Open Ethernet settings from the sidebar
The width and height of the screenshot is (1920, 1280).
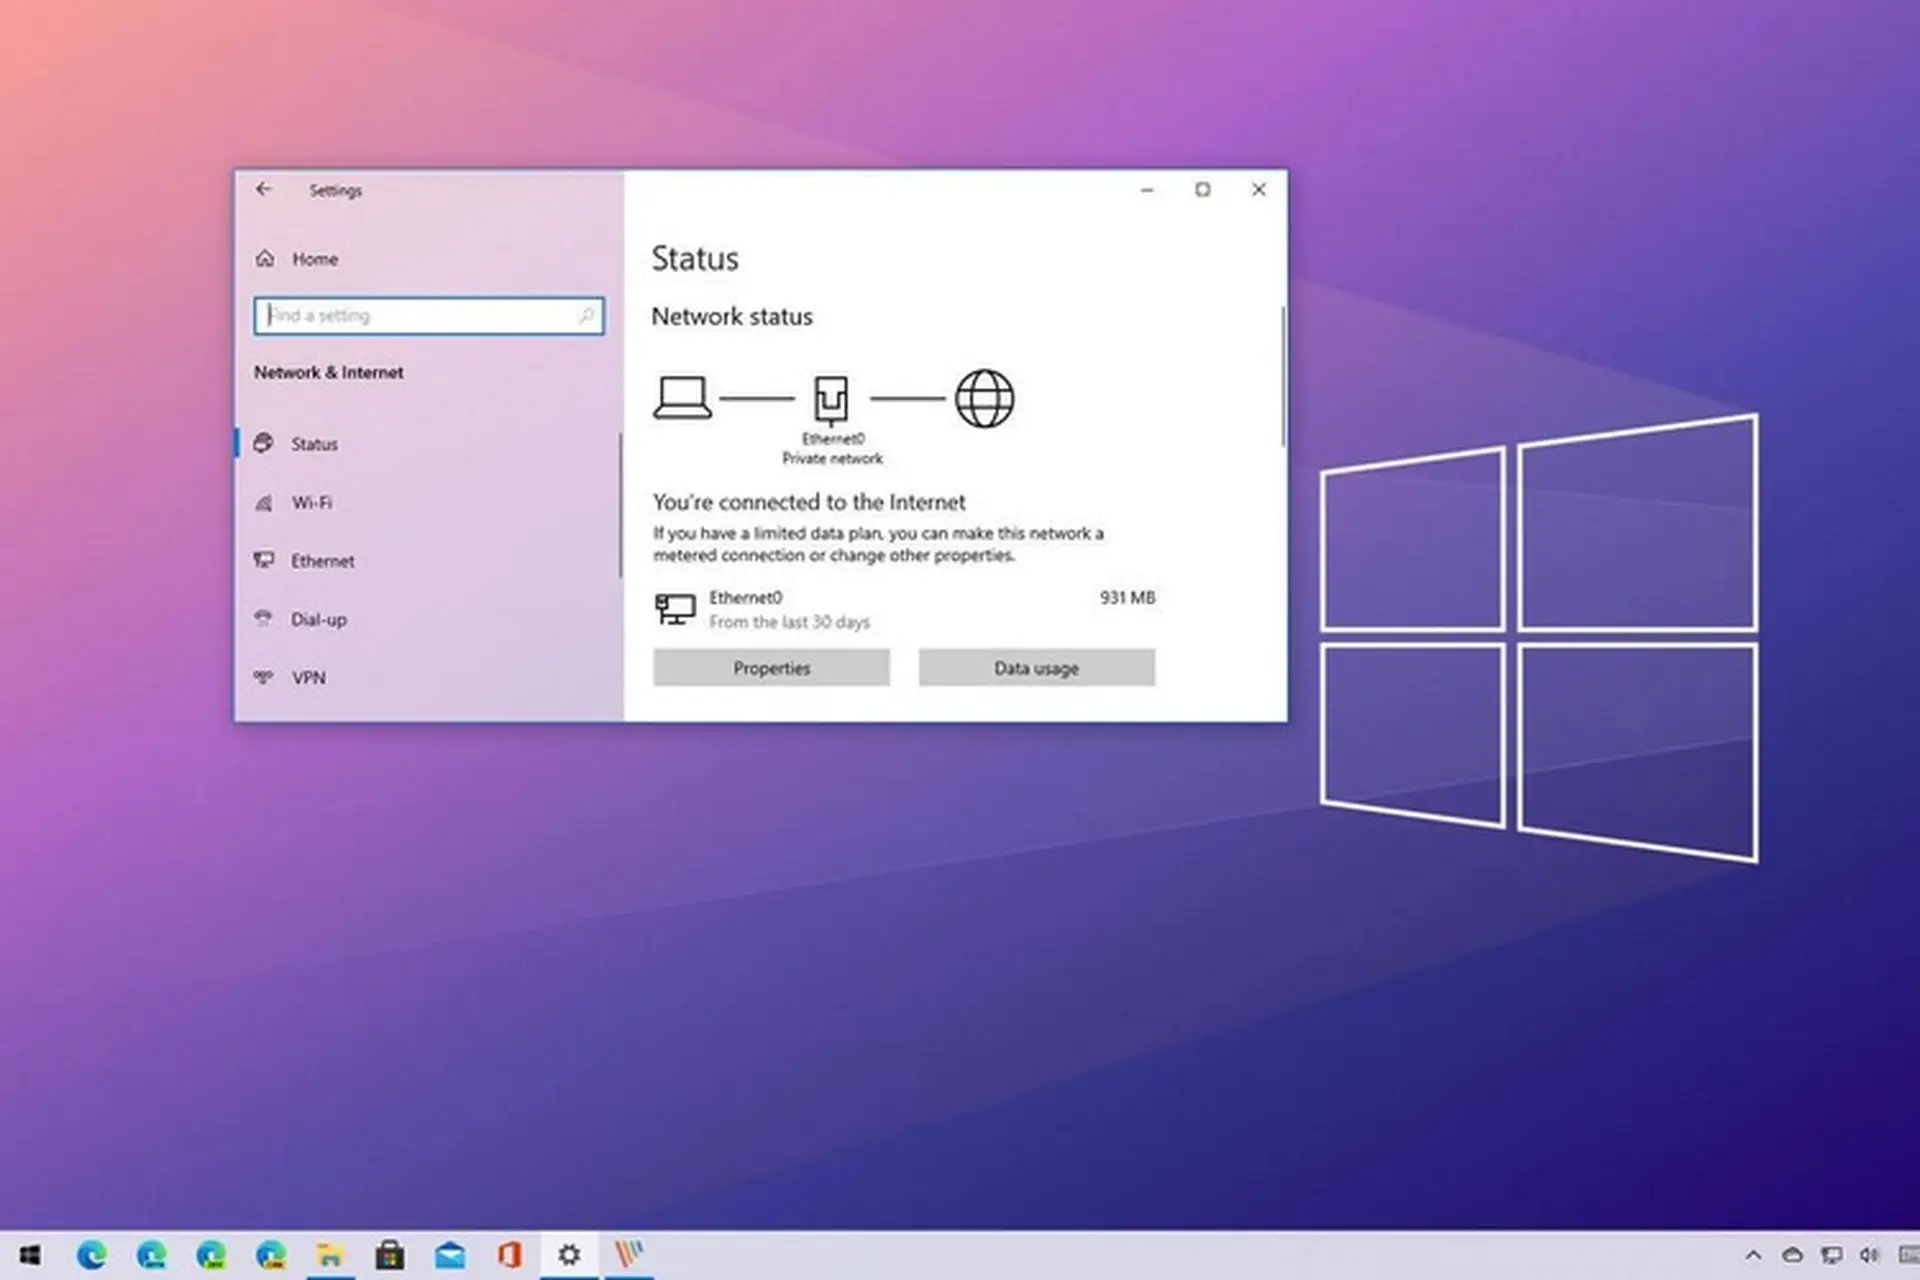click(322, 561)
